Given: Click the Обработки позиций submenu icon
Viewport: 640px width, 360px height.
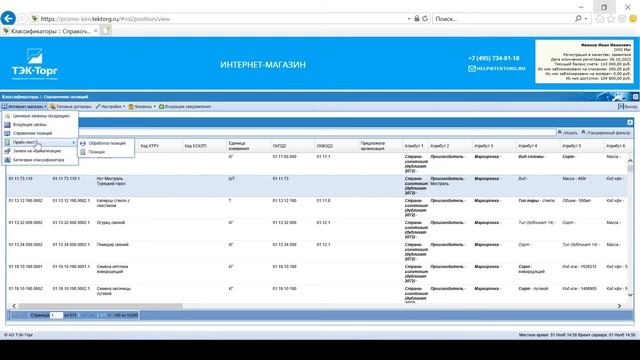Looking at the screenshot, I should click(x=83, y=143).
